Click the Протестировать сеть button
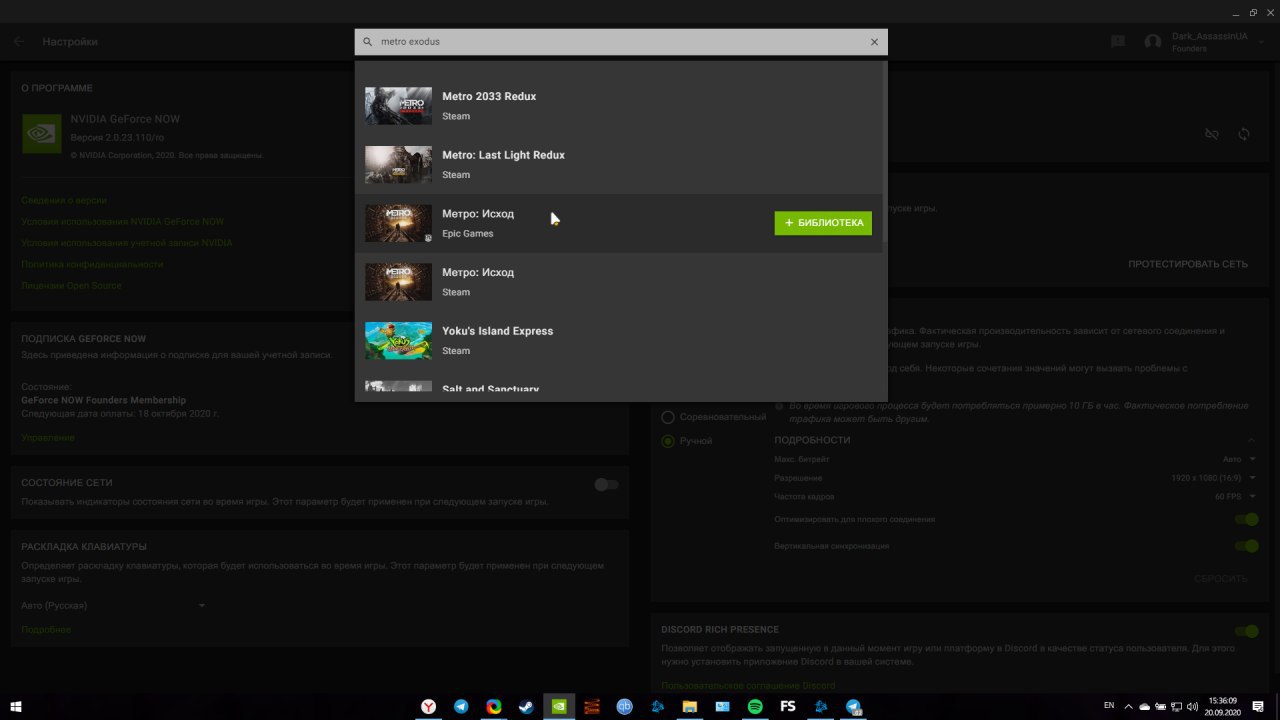Viewport: 1280px width, 720px height. click(1188, 264)
